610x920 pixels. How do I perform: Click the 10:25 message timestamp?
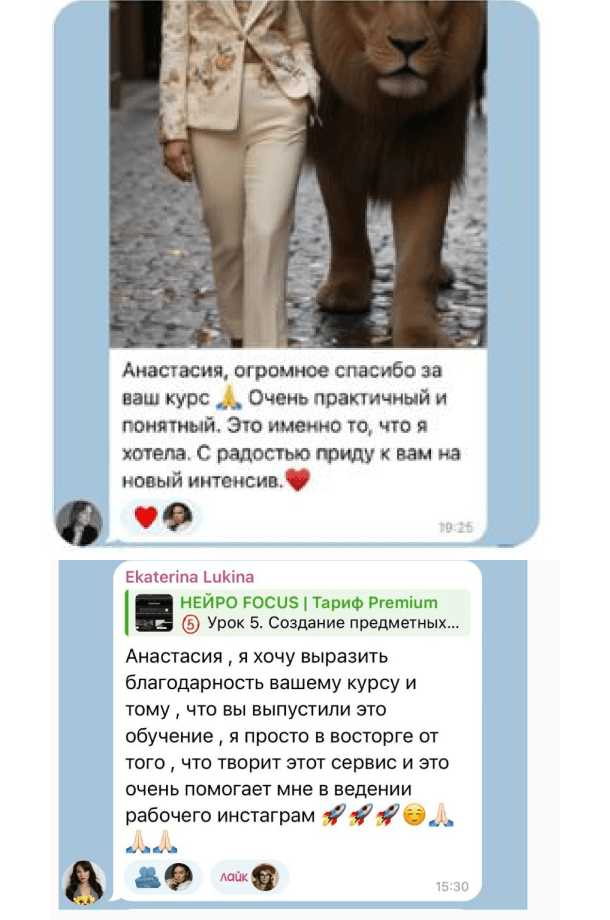[456, 527]
